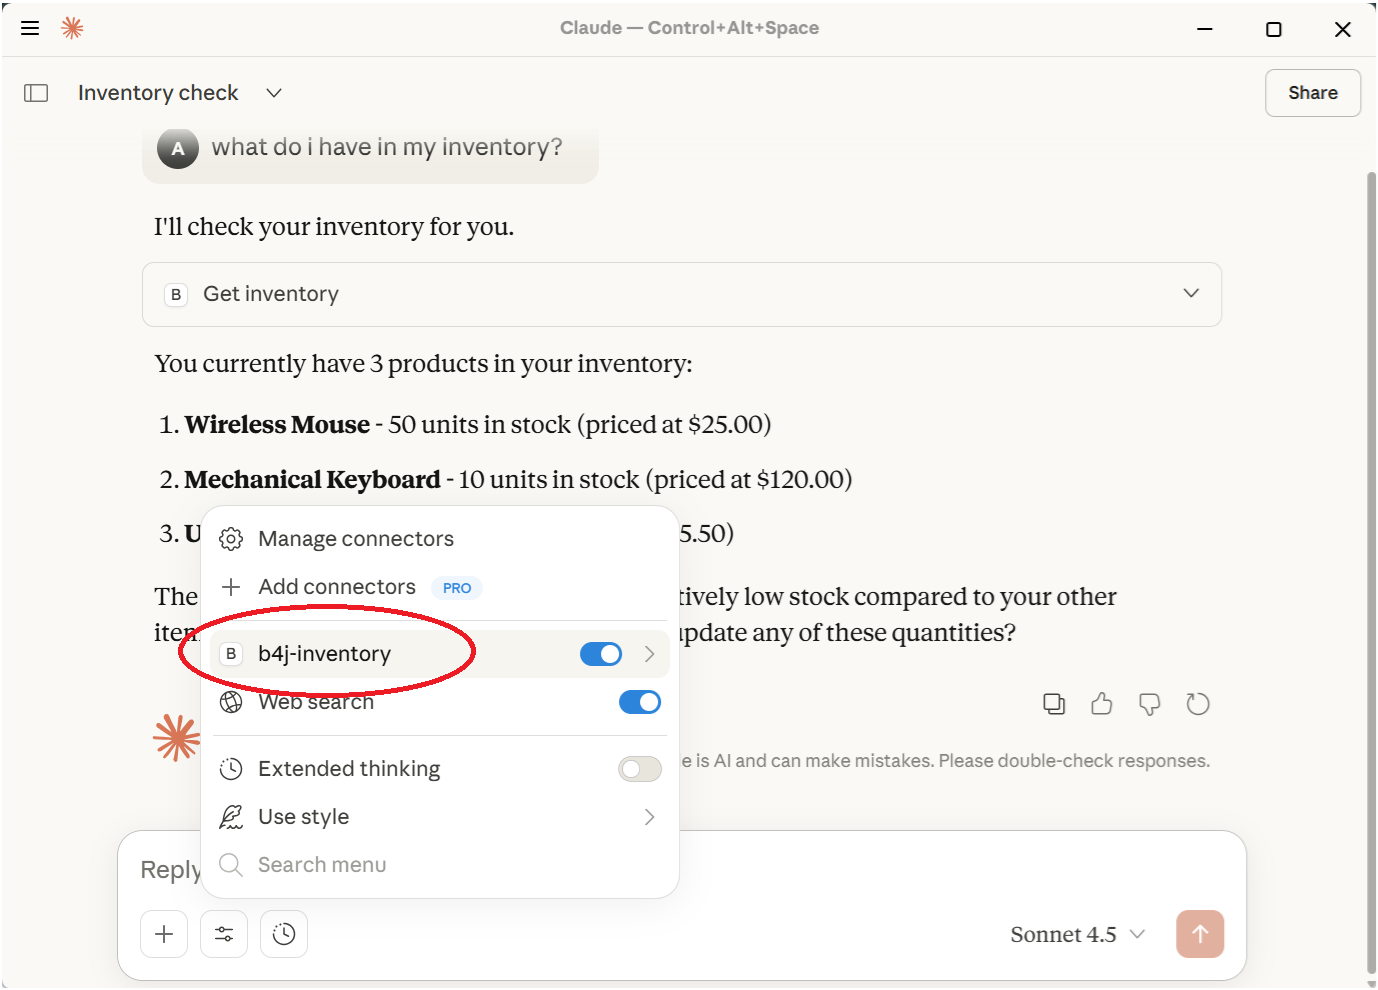
Task: Toggle the sidebar panel icon
Action: pyautogui.click(x=36, y=93)
